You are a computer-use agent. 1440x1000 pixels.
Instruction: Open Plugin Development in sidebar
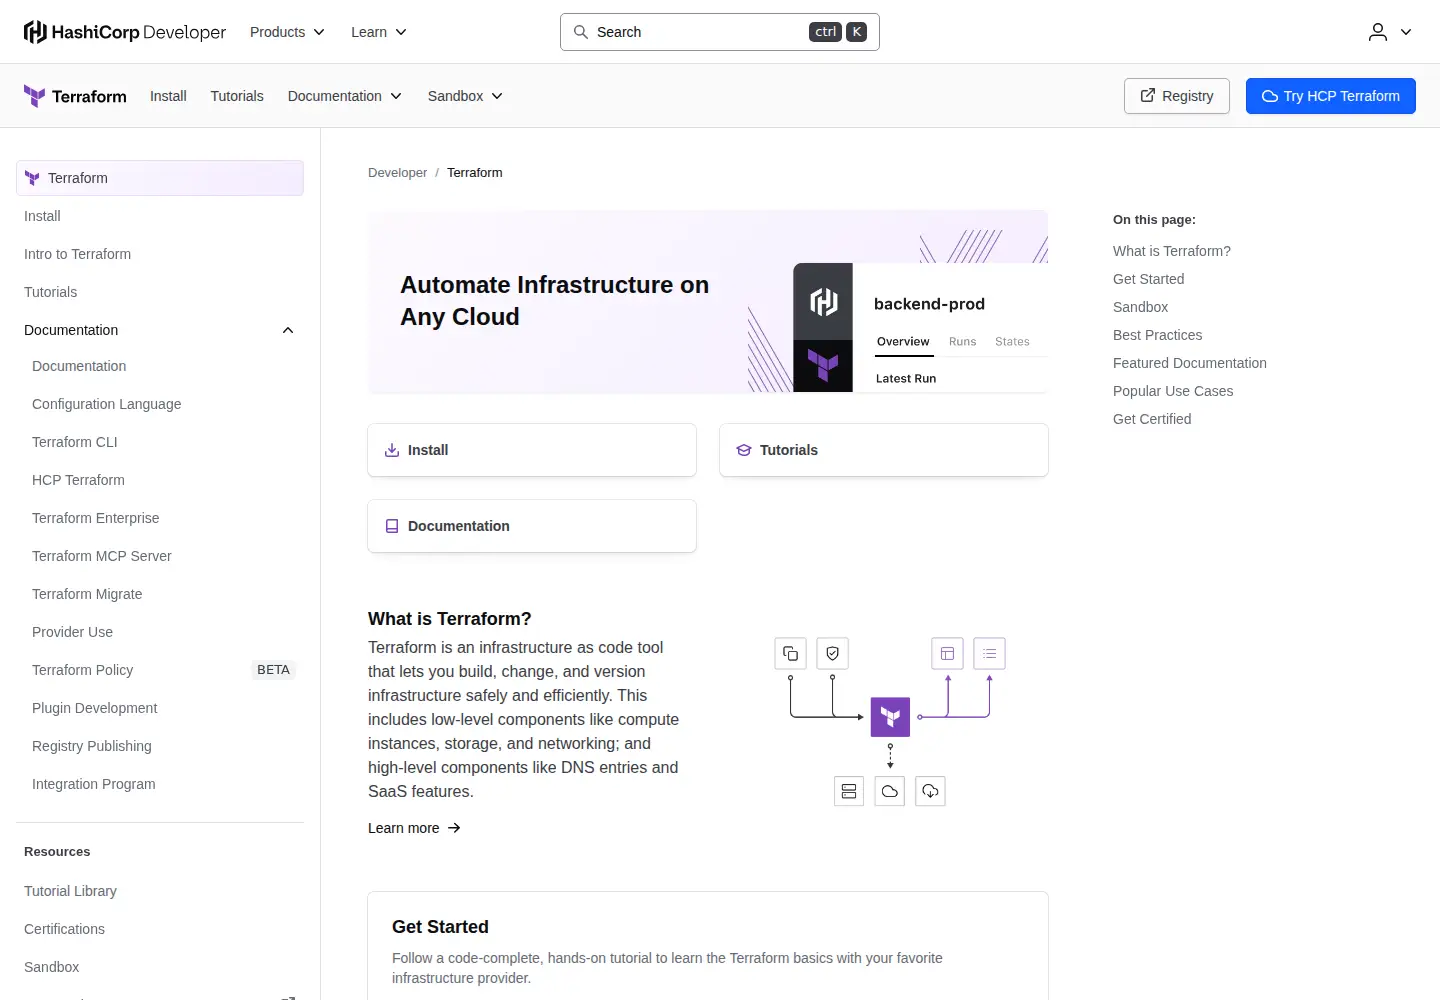[94, 708]
